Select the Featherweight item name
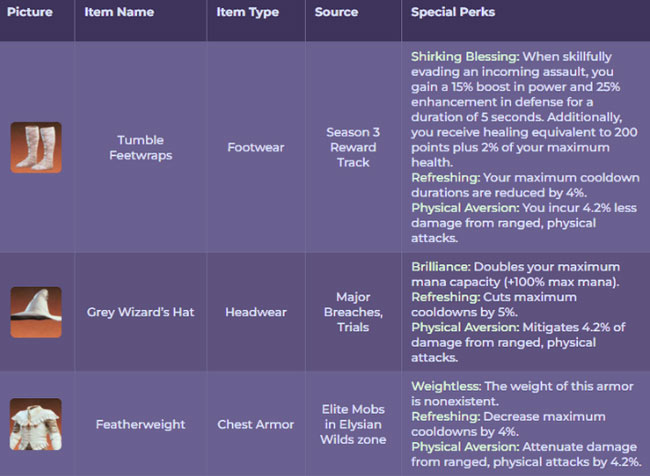This screenshot has height=476, width=650. click(140, 424)
